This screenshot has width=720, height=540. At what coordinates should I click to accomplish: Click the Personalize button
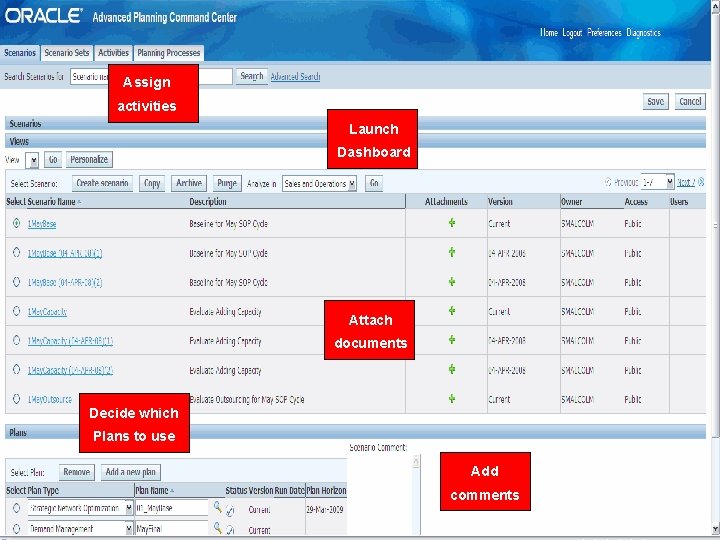pos(89,160)
